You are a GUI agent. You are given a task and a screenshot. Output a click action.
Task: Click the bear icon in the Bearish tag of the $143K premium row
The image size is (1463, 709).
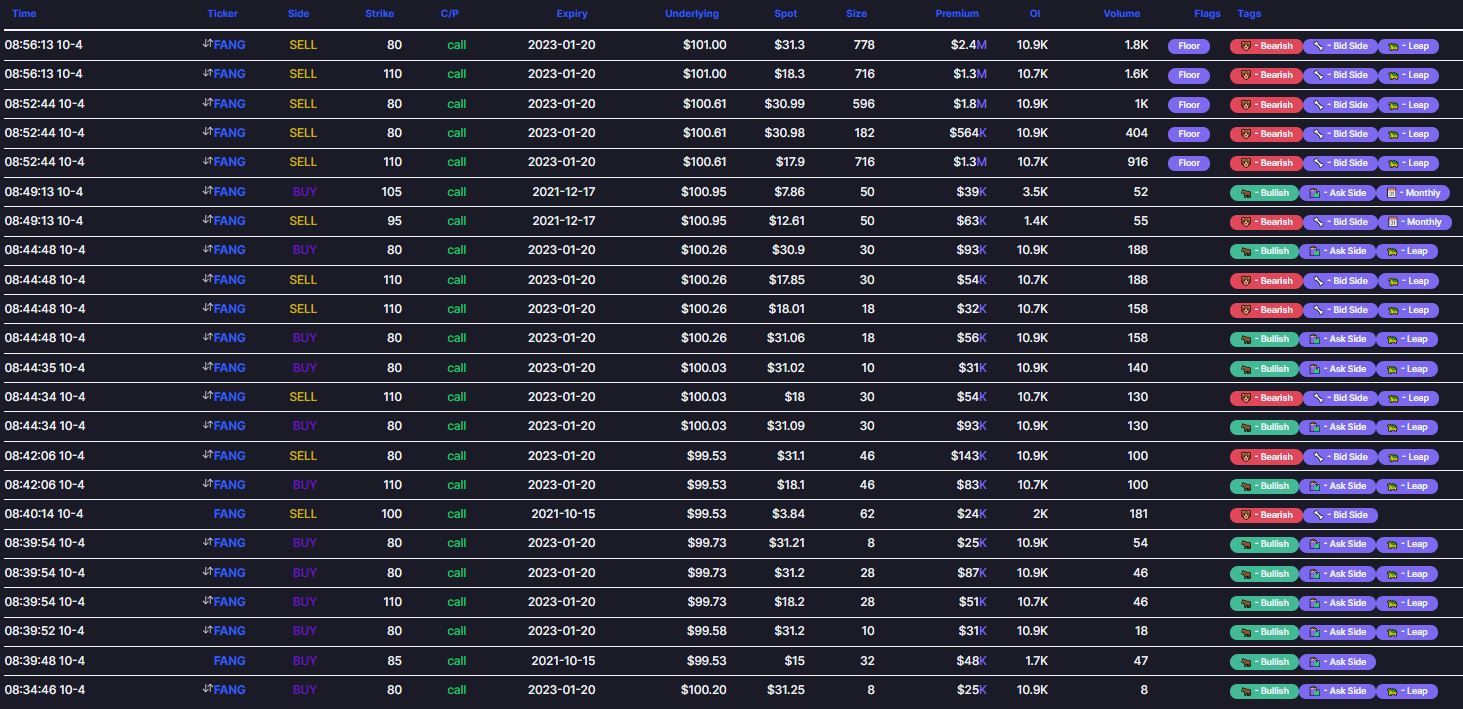pyautogui.click(x=1245, y=457)
